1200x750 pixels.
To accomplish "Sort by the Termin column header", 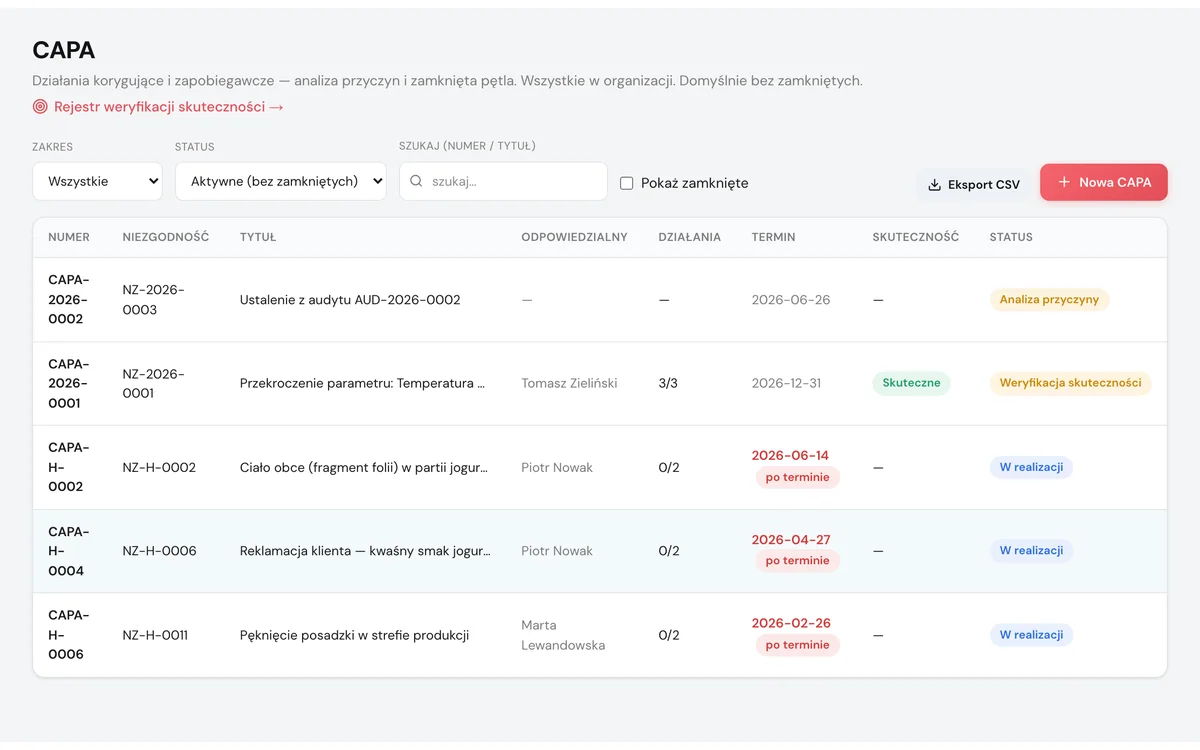I will point(773,237).
